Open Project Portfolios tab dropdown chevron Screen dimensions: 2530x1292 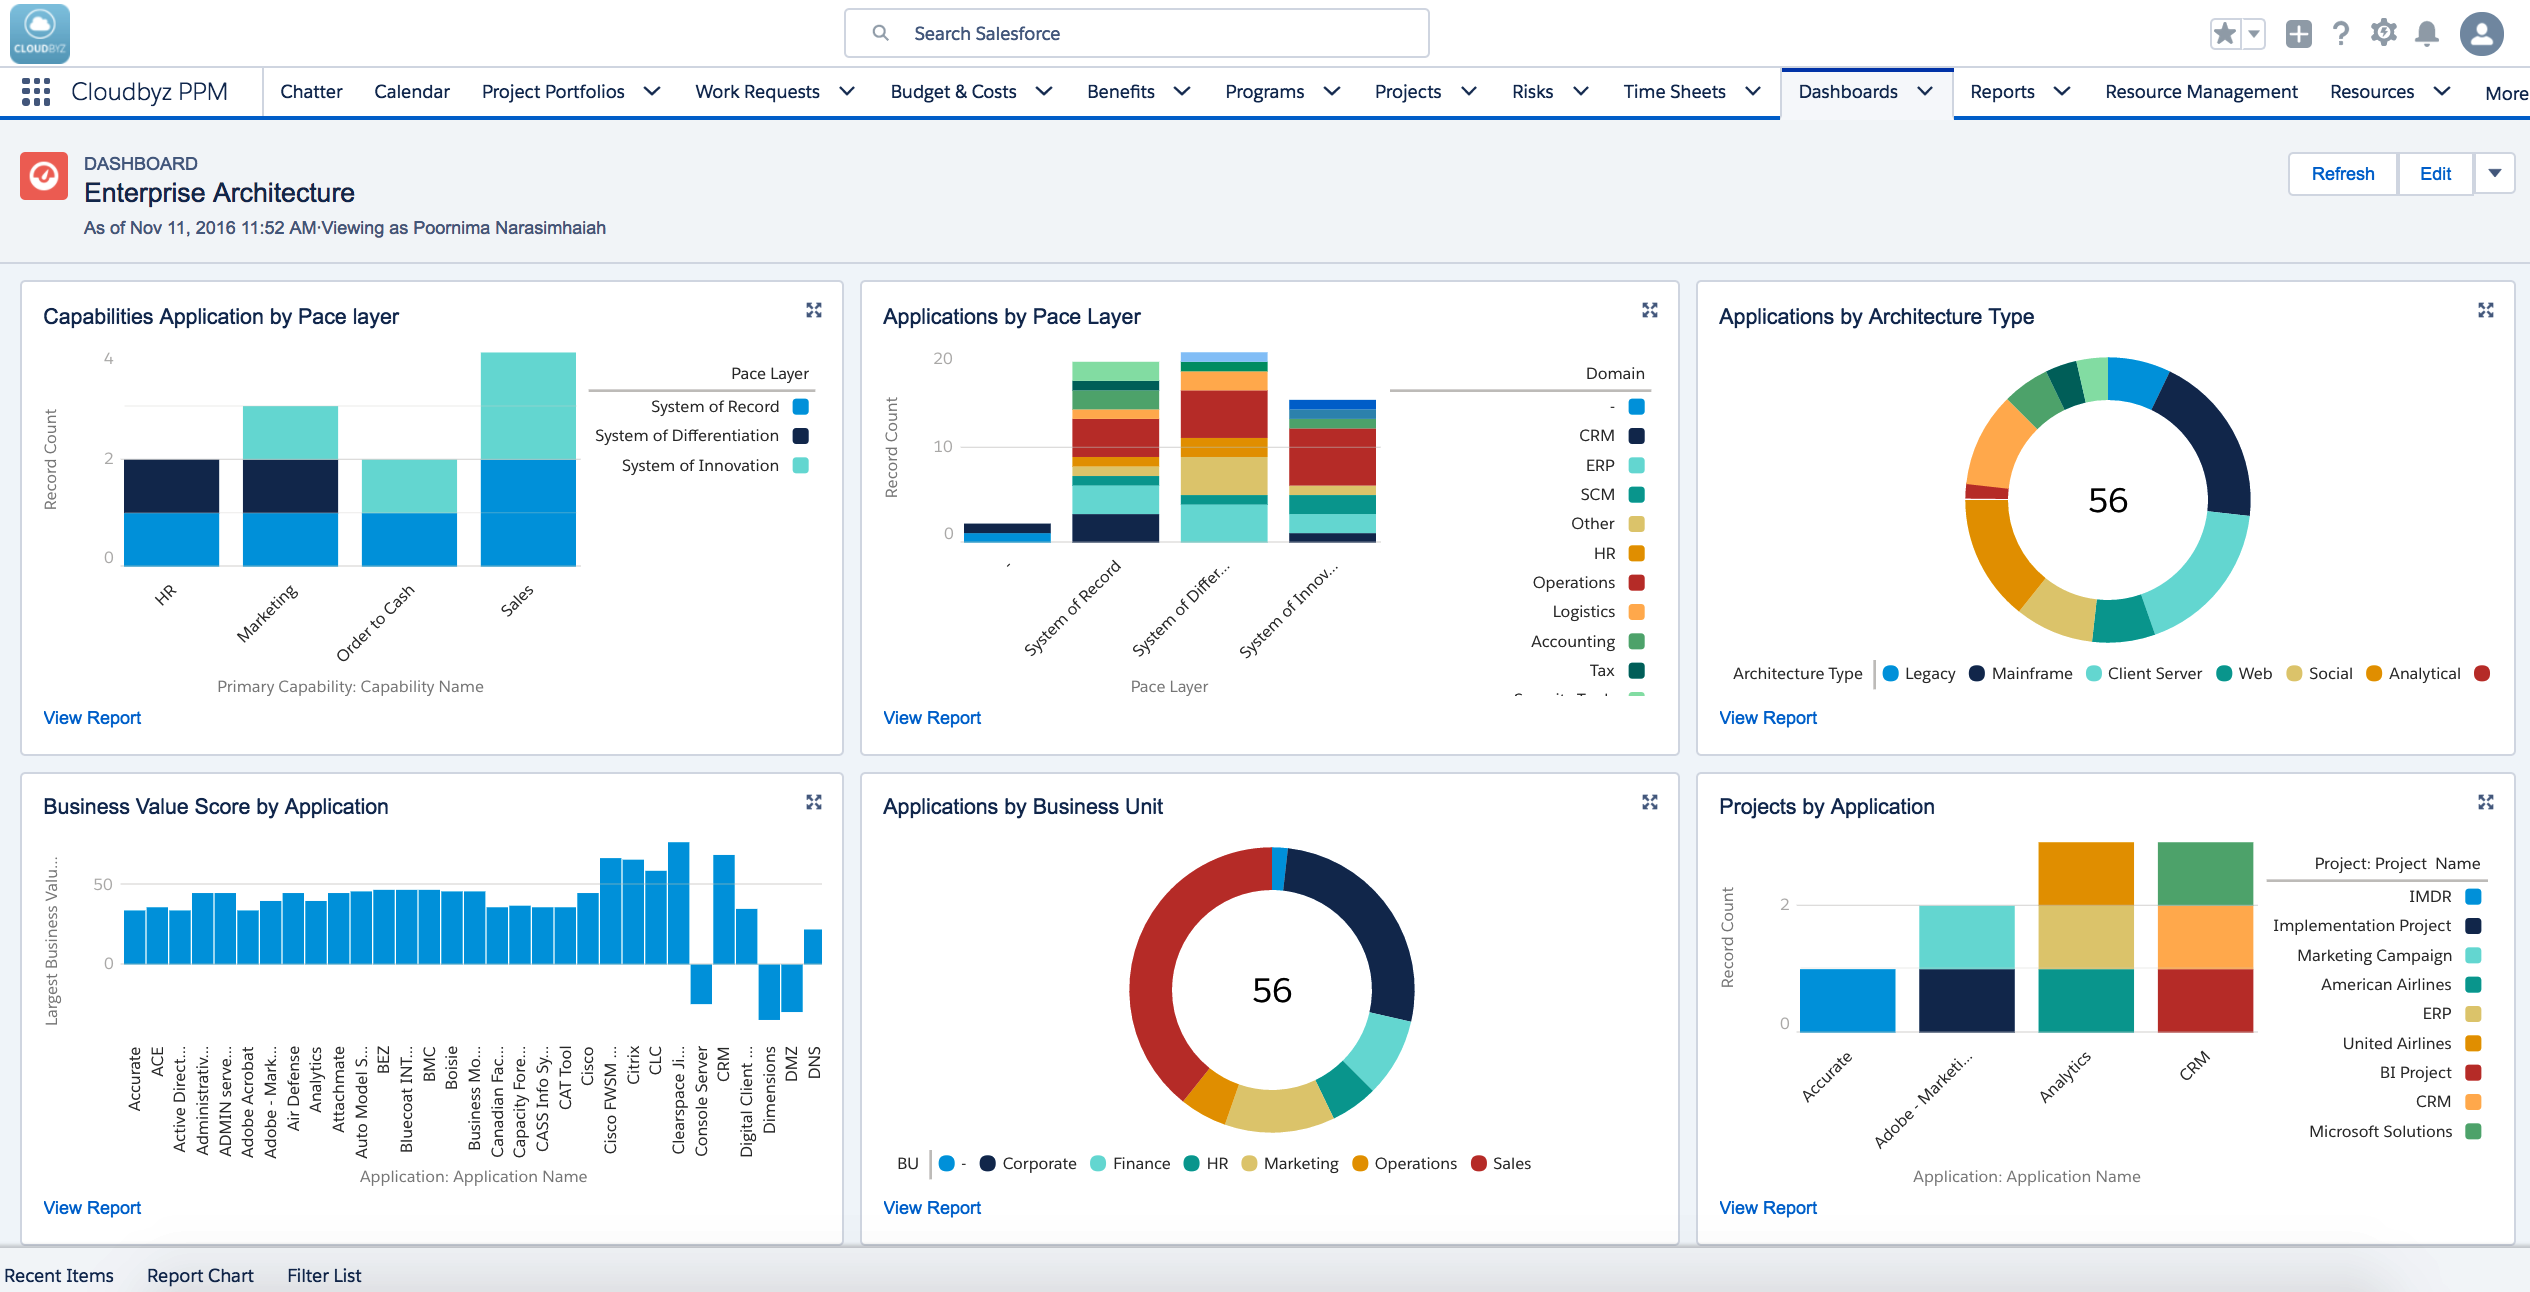tap(652, 92)
